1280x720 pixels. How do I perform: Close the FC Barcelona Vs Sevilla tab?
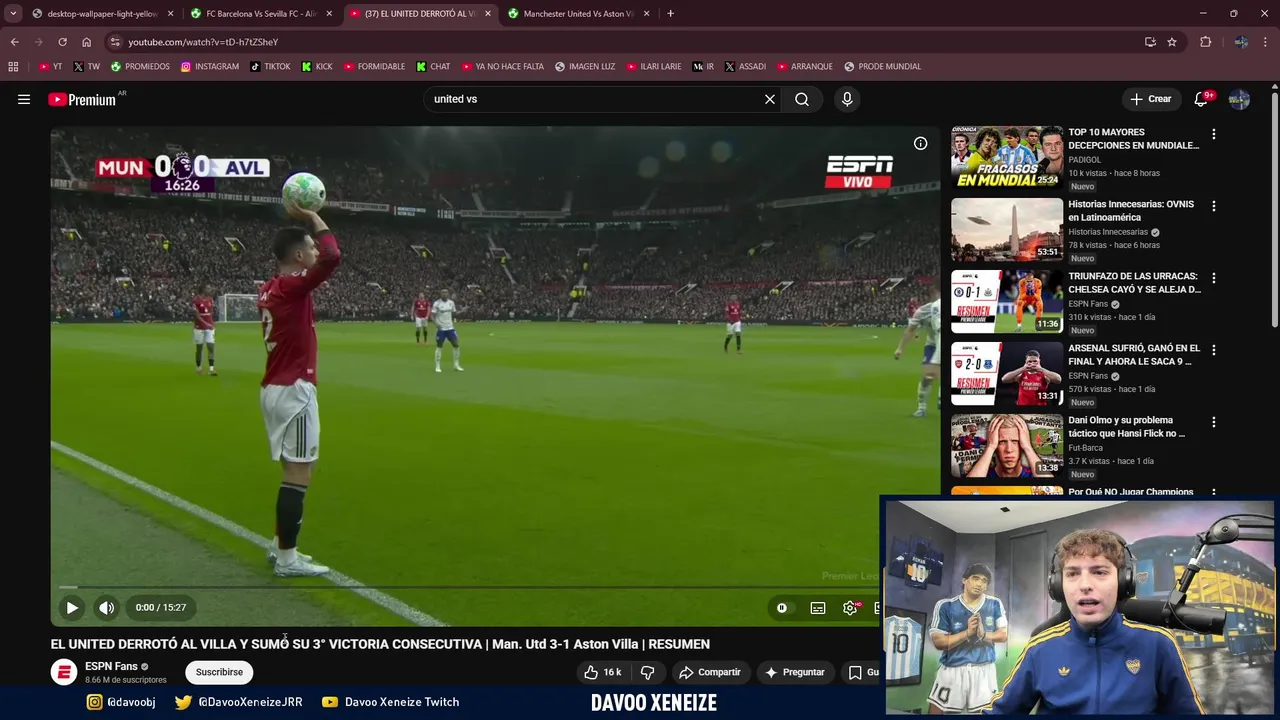pyautogui.click(x=329, y=14)
